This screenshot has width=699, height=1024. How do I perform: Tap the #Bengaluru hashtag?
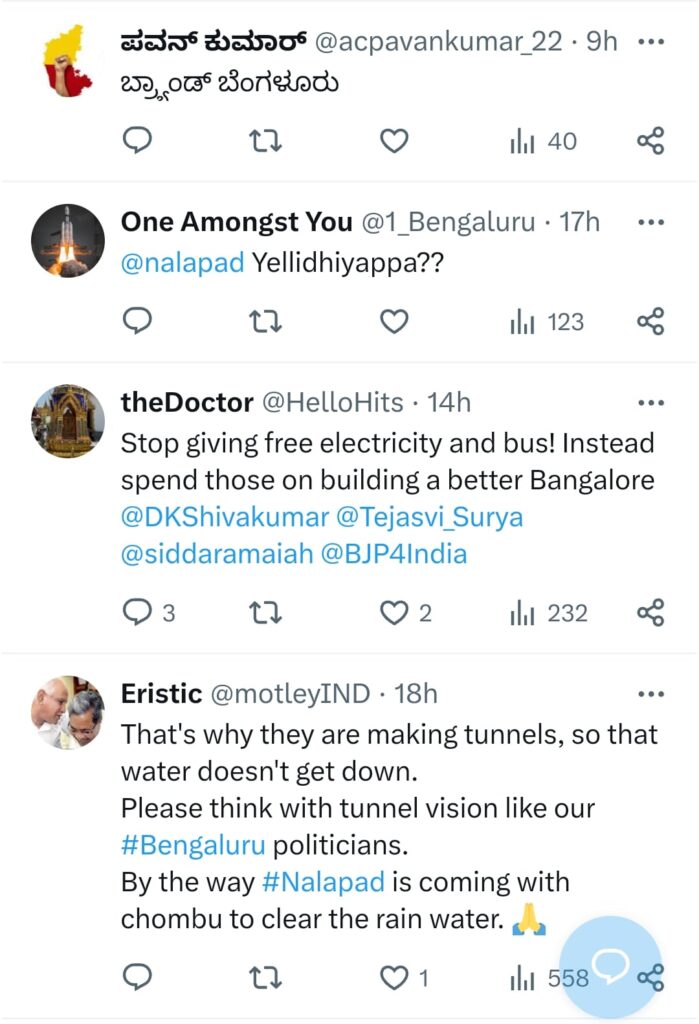[193, 845]
